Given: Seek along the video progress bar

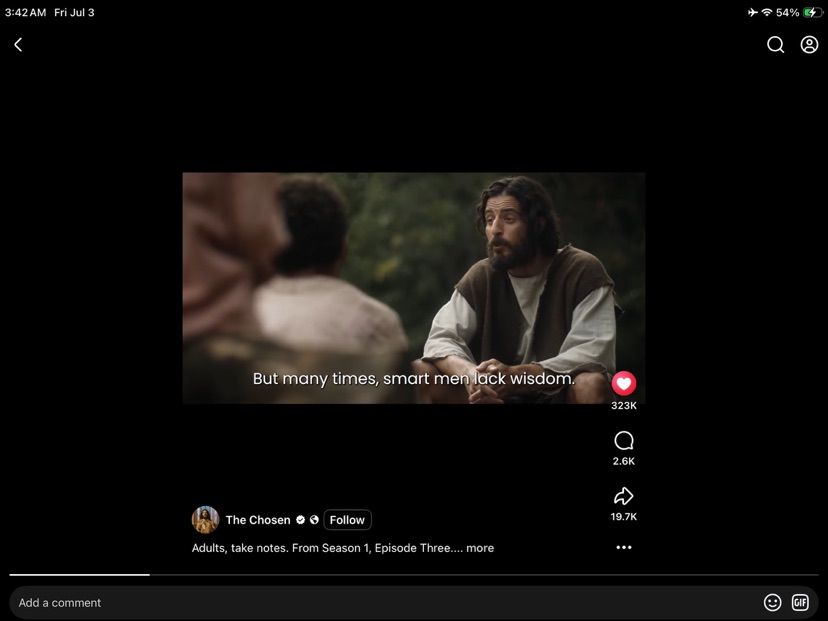Looking at the screenshot, I should tap(413, 575).
